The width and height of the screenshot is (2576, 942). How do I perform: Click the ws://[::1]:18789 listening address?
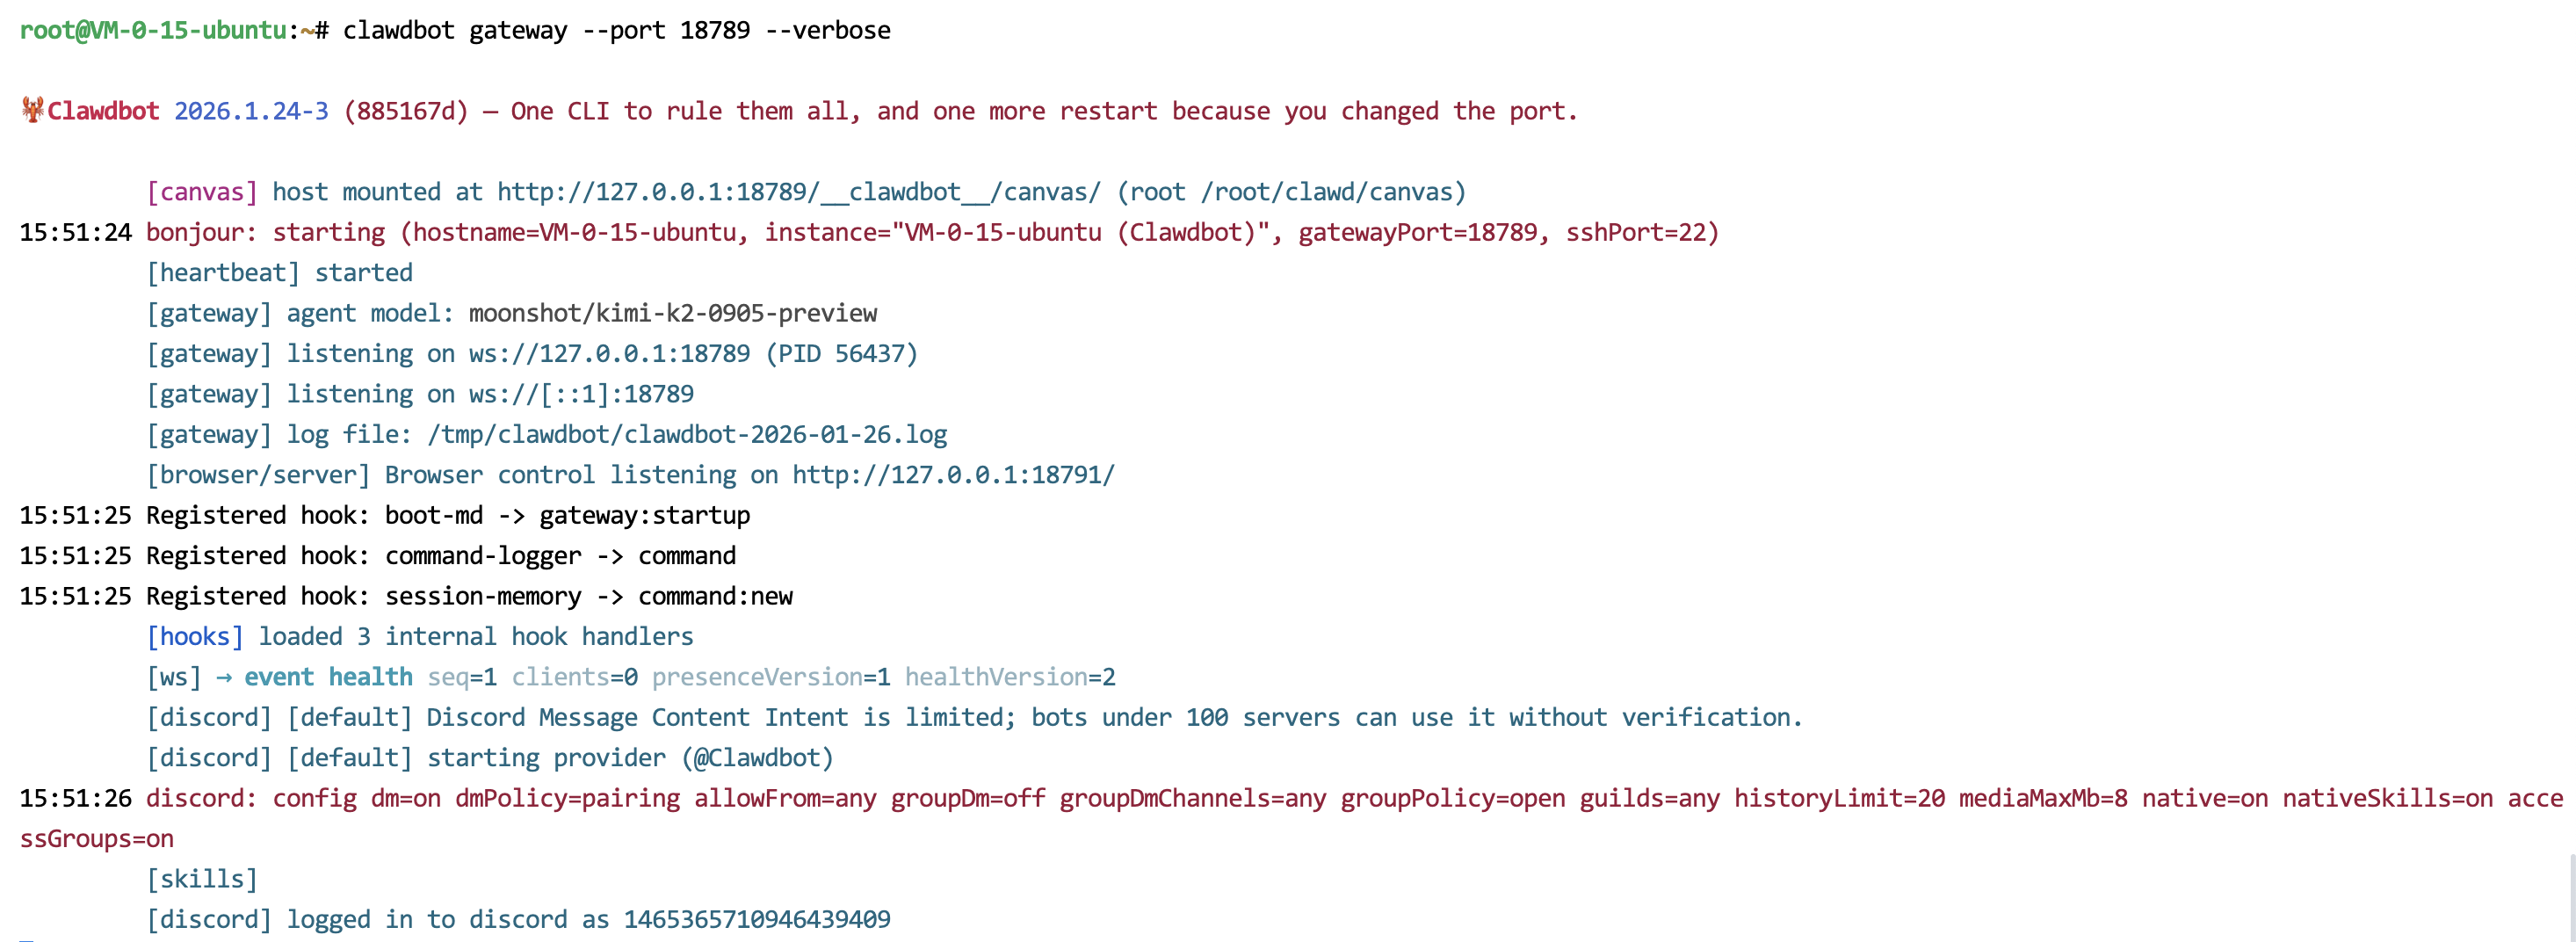[581, 394]
